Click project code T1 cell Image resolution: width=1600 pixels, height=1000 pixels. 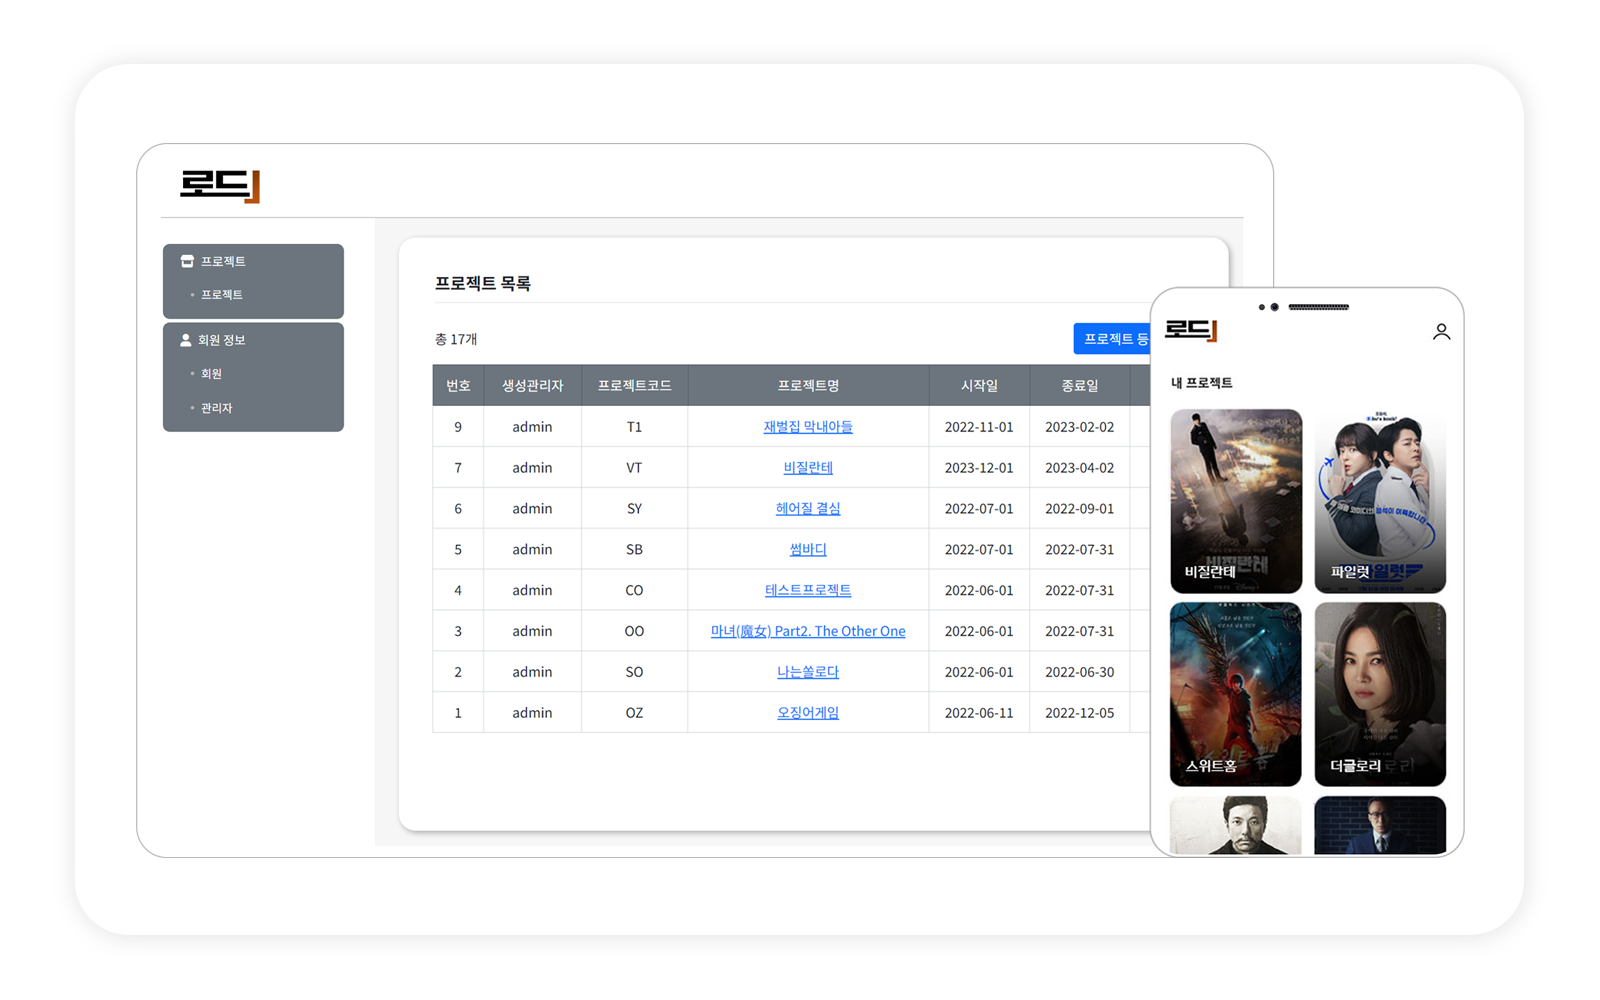(634, 427)
